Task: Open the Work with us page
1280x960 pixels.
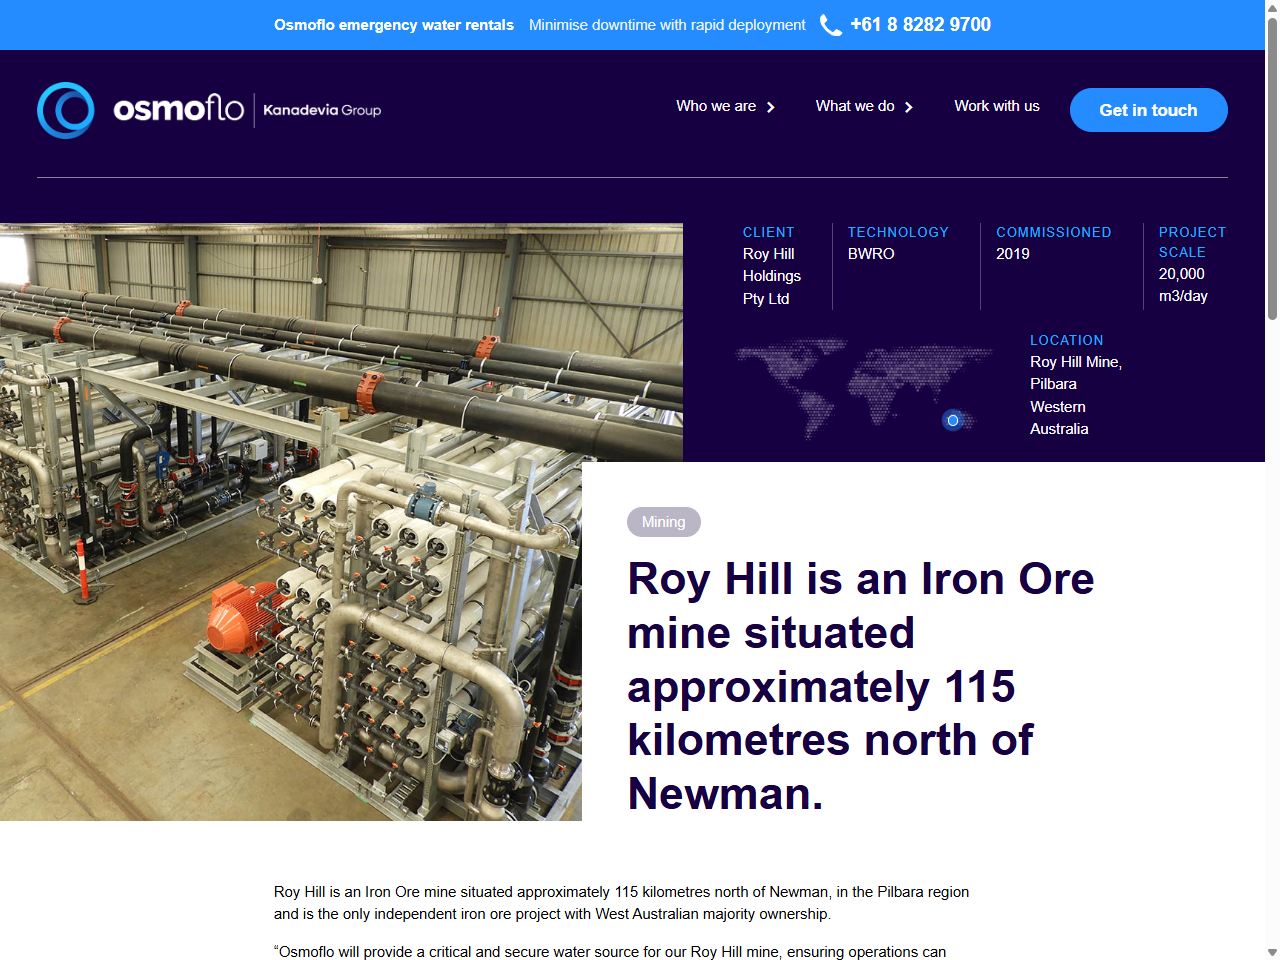Action: click(997, 106)
